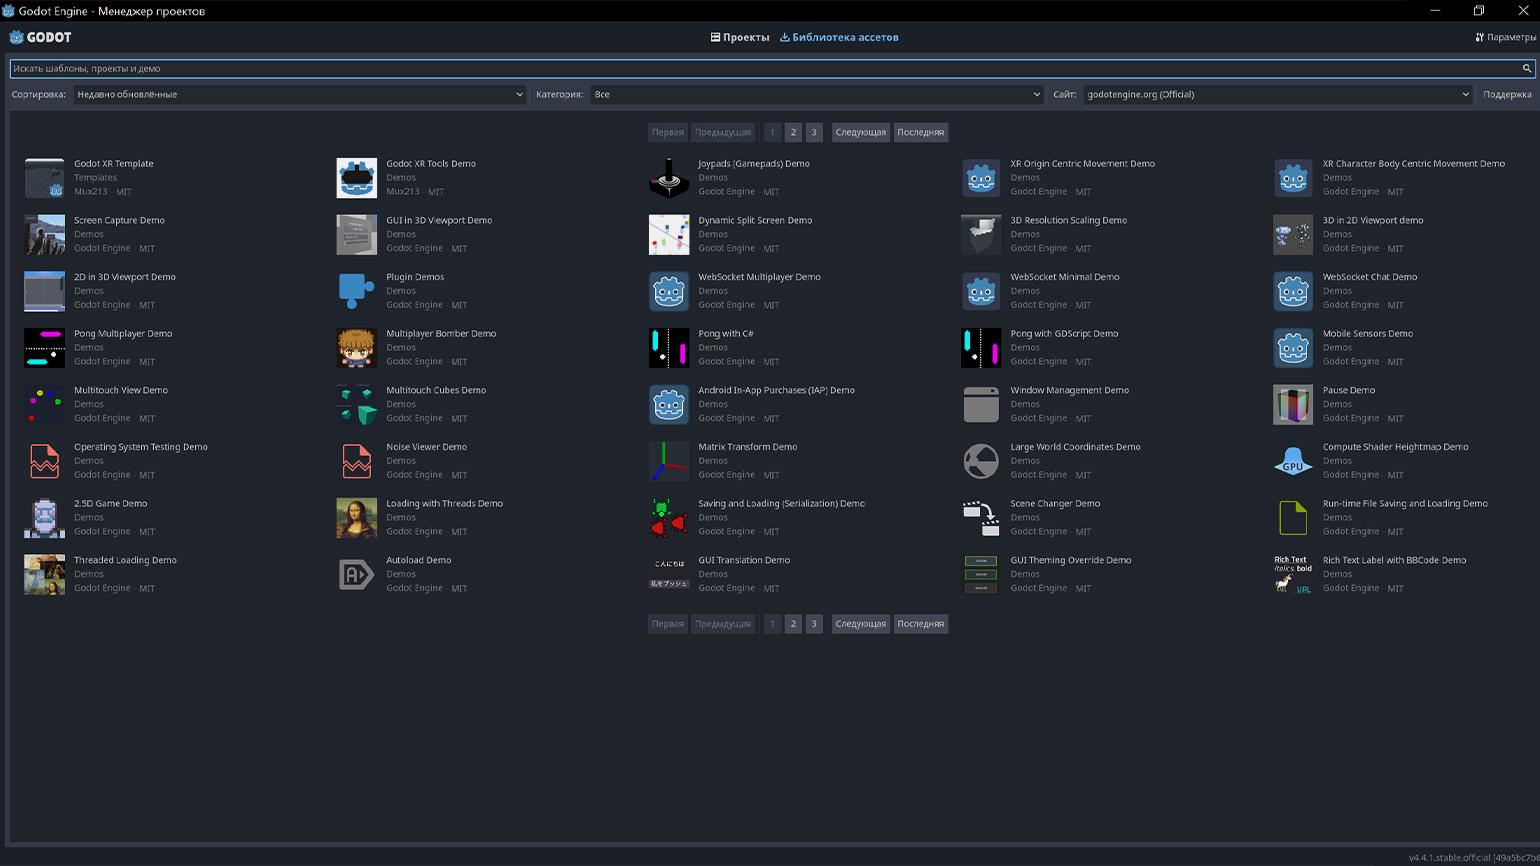Open the Сайт site dropdown
Viewport: 1540px width, 866px height.
point(1278,94)
